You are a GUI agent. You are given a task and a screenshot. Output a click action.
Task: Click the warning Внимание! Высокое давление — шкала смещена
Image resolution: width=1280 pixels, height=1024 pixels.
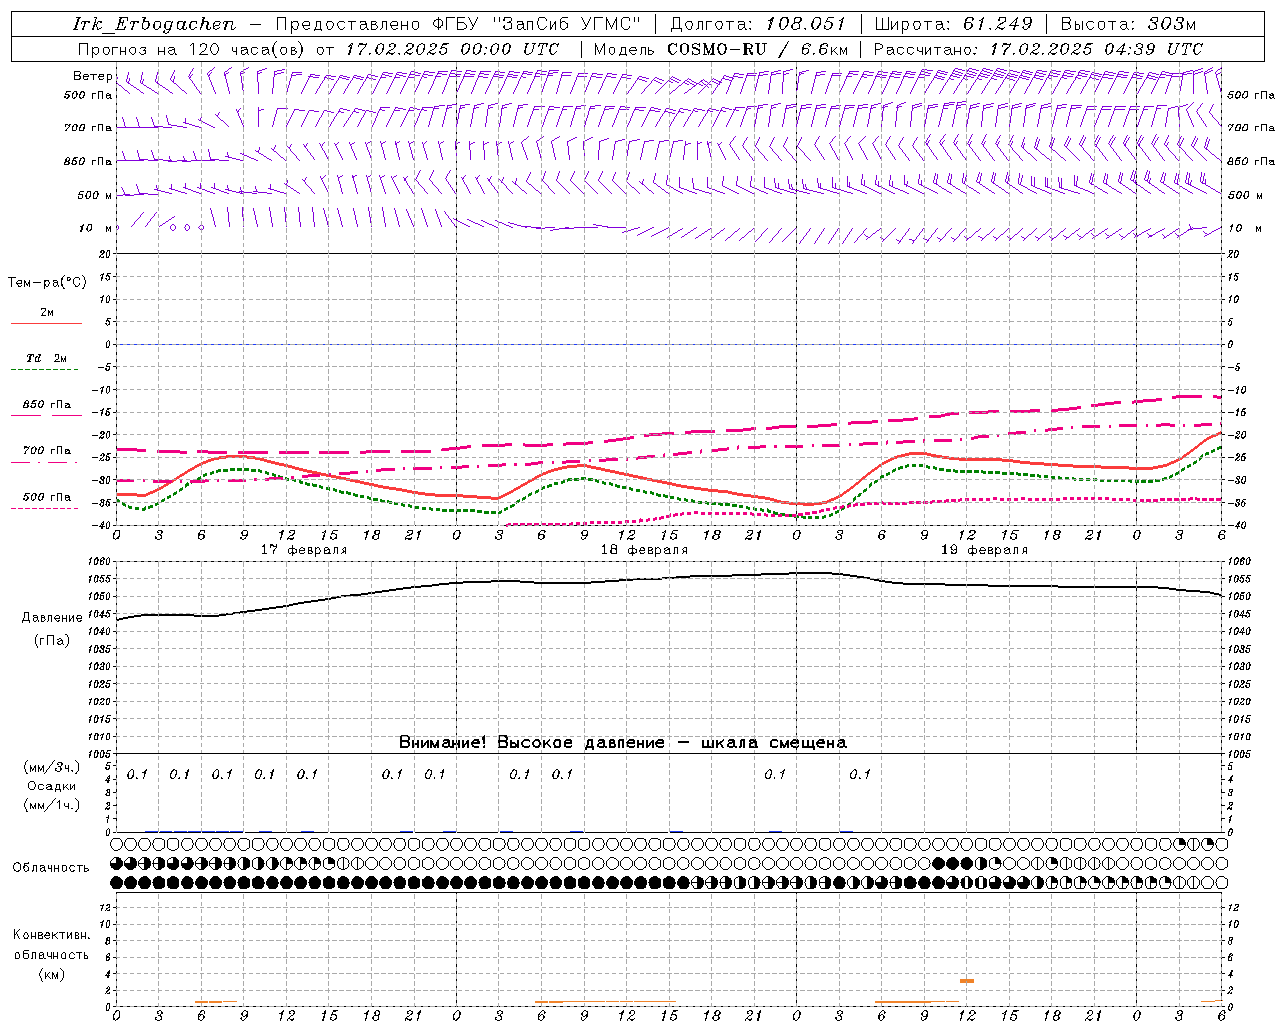point(623,742)
